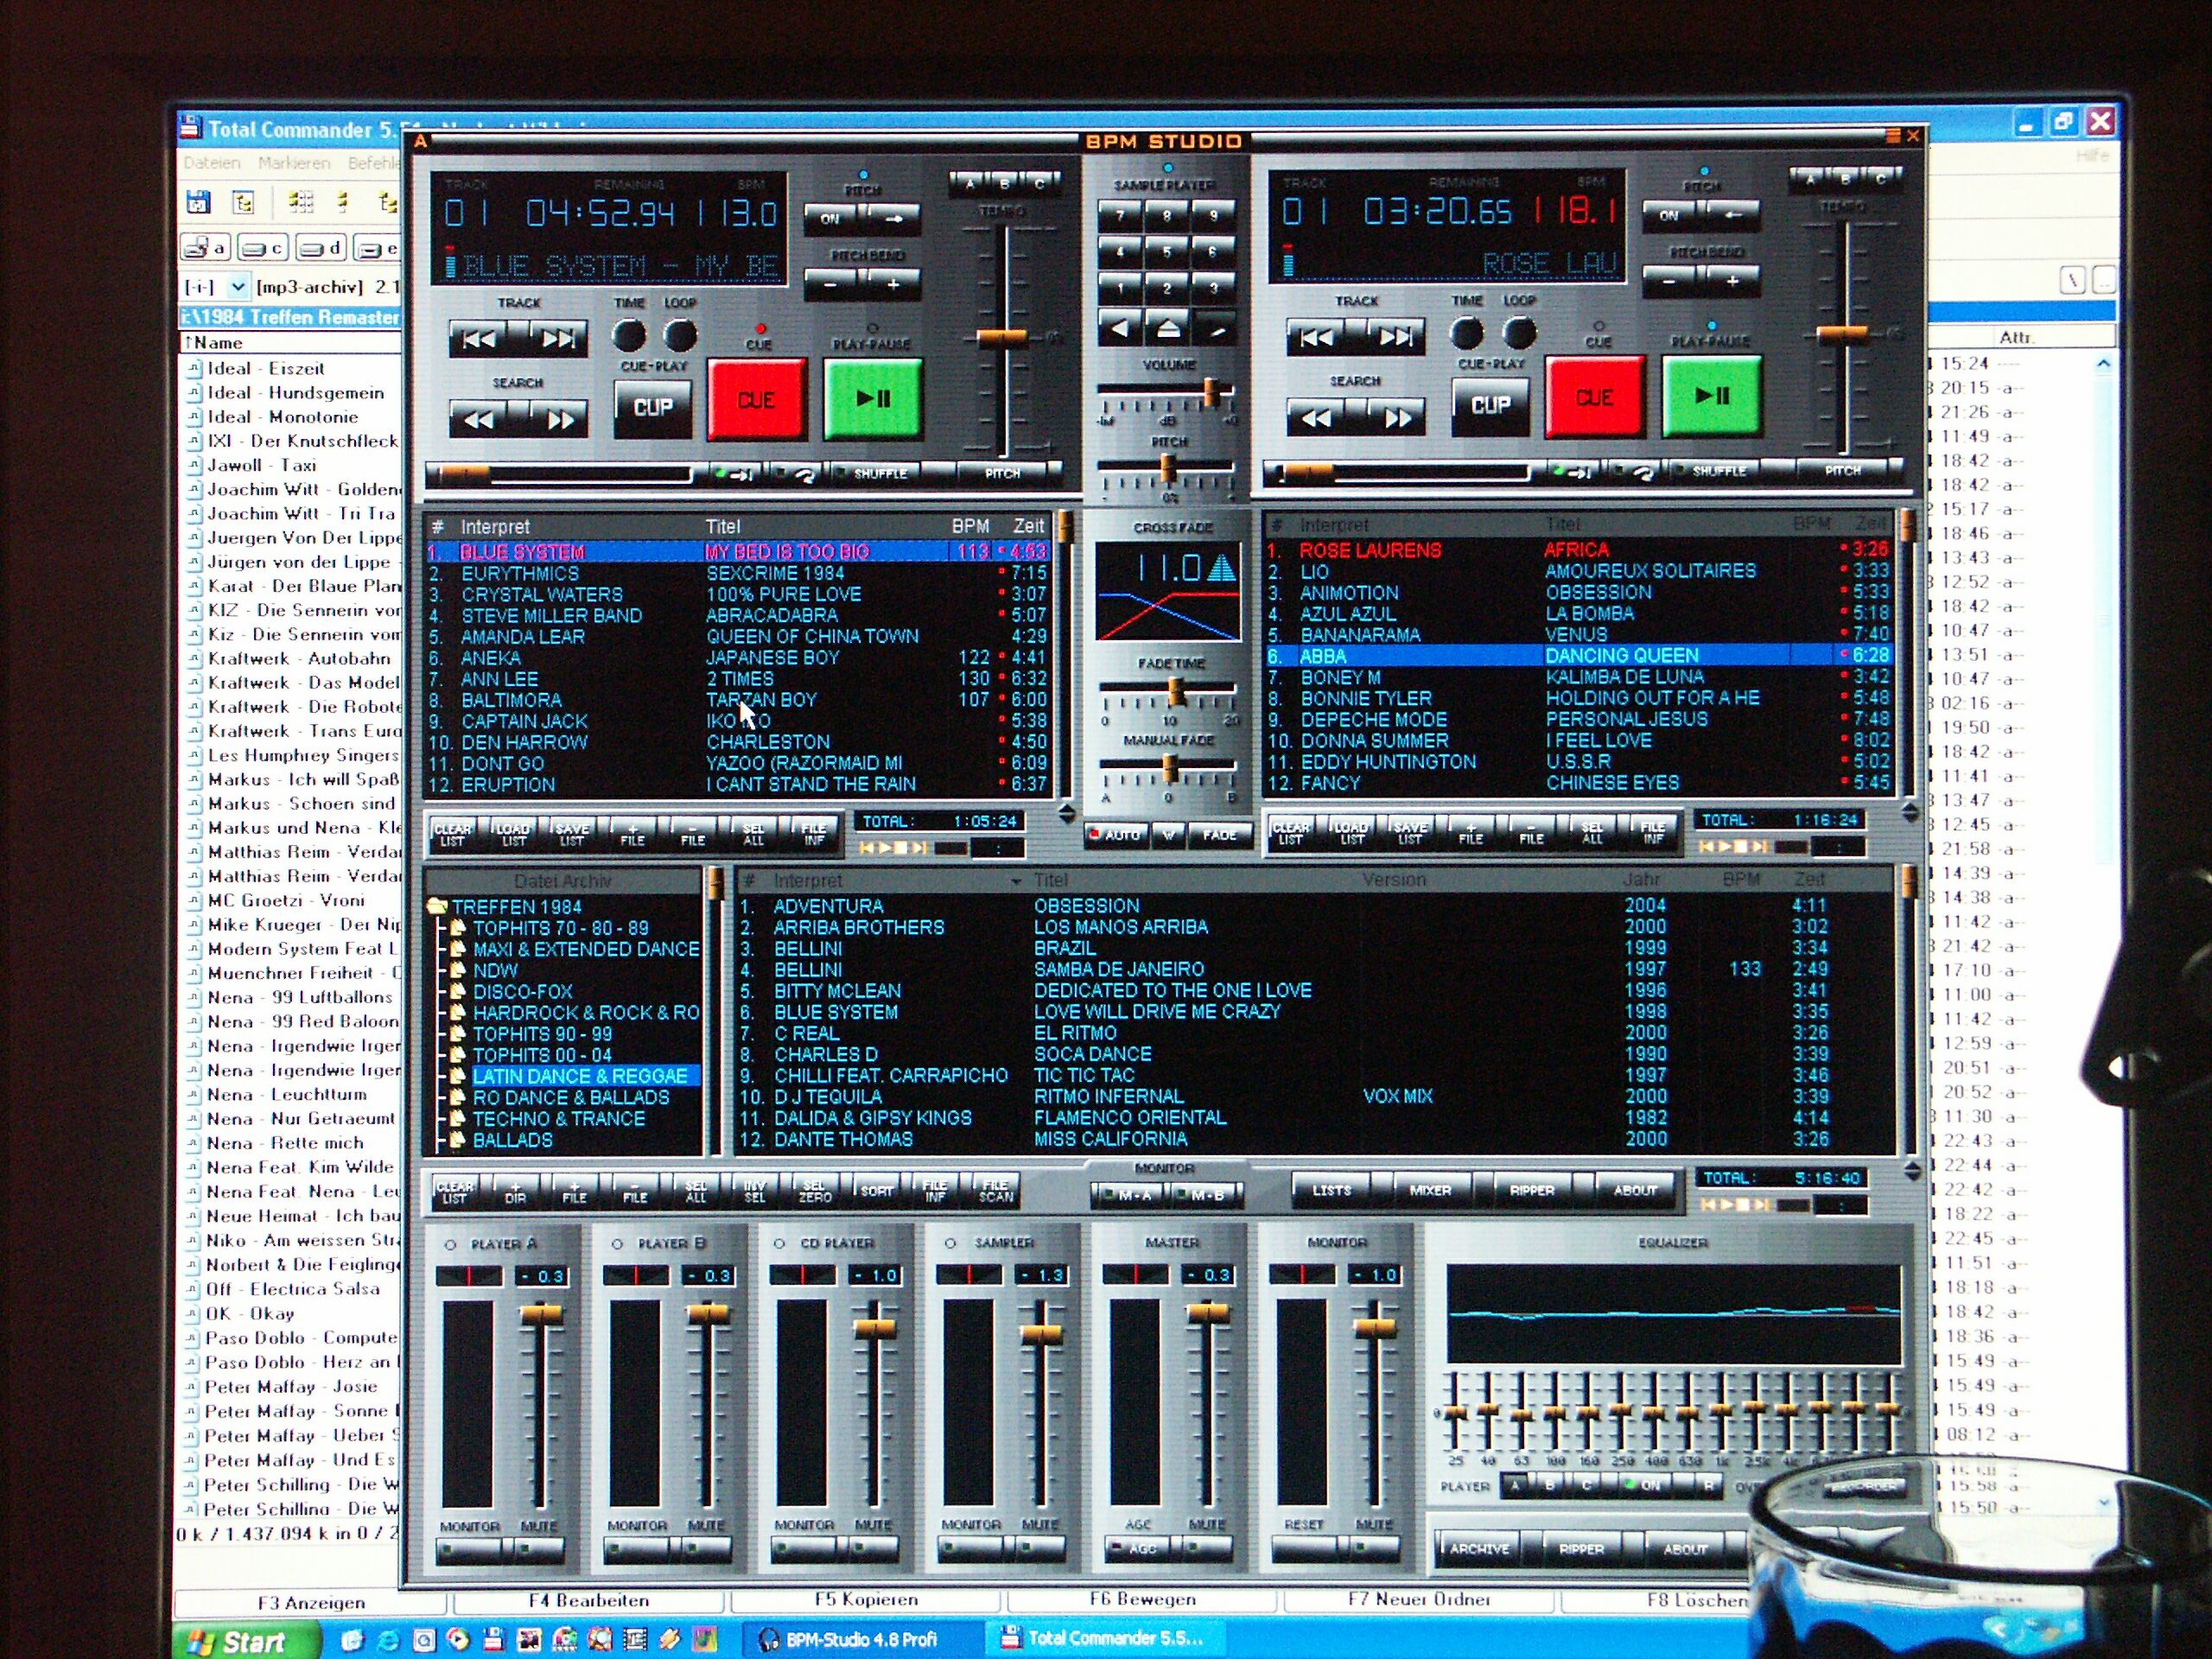Open Internet Explorer from quick launch

[387, 1640]
